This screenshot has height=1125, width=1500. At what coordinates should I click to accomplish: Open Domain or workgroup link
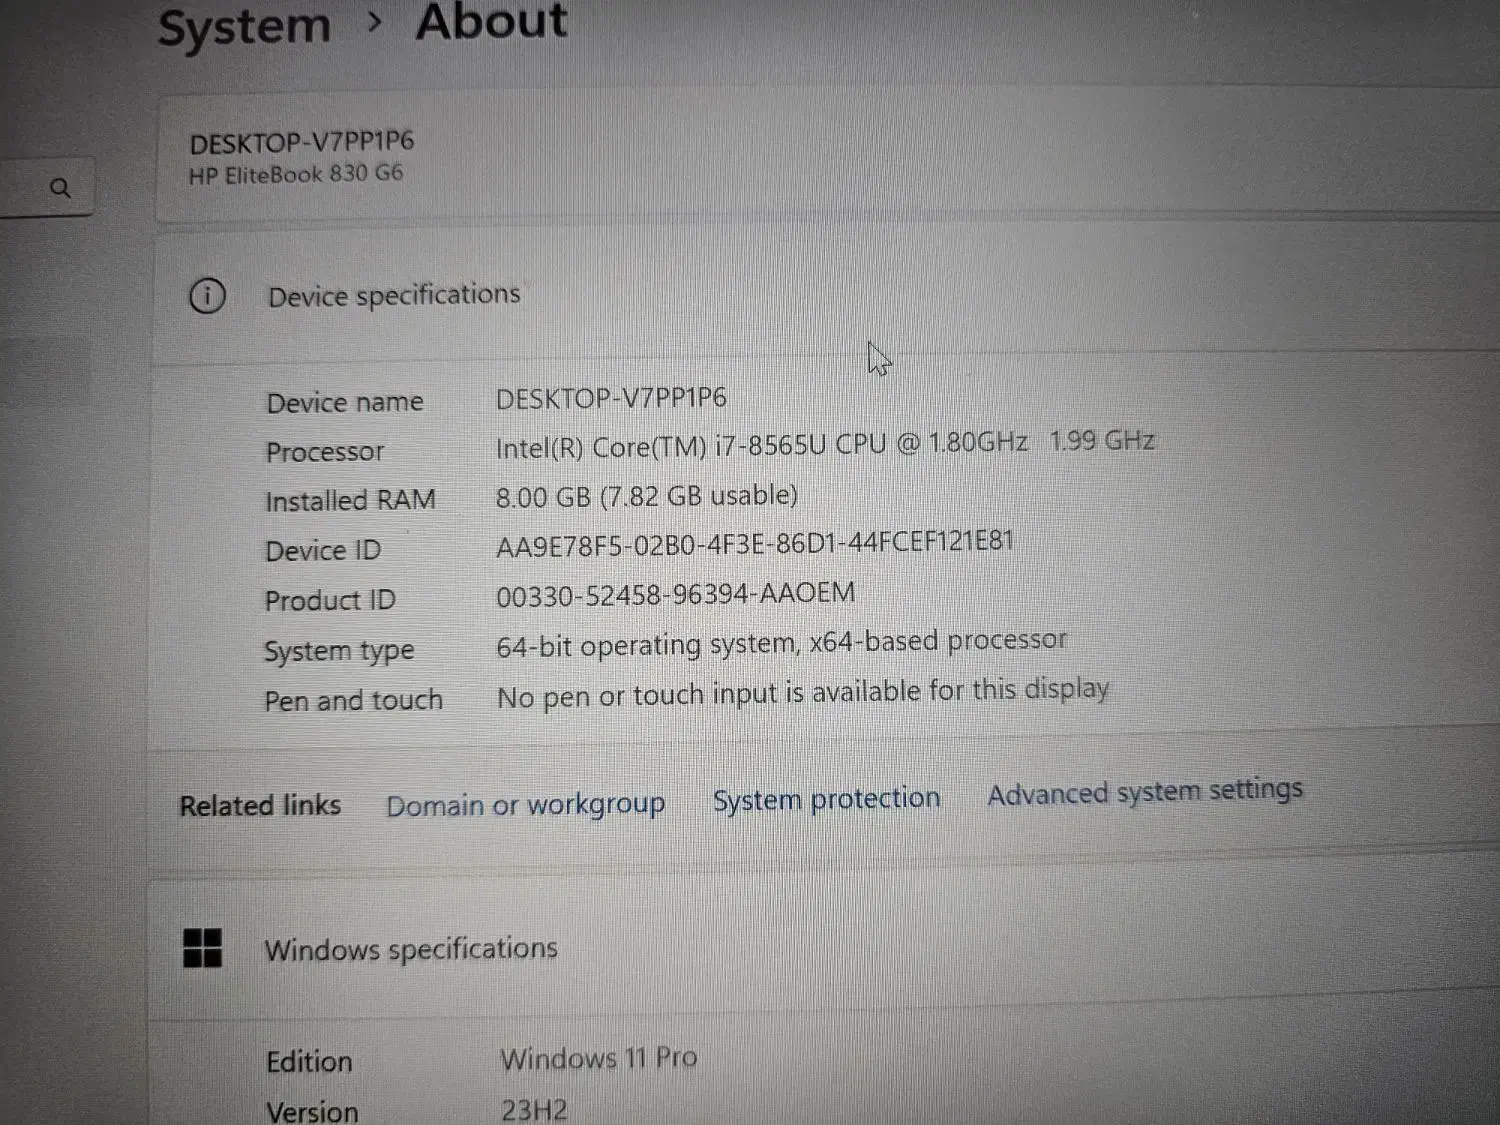point(526,805)
